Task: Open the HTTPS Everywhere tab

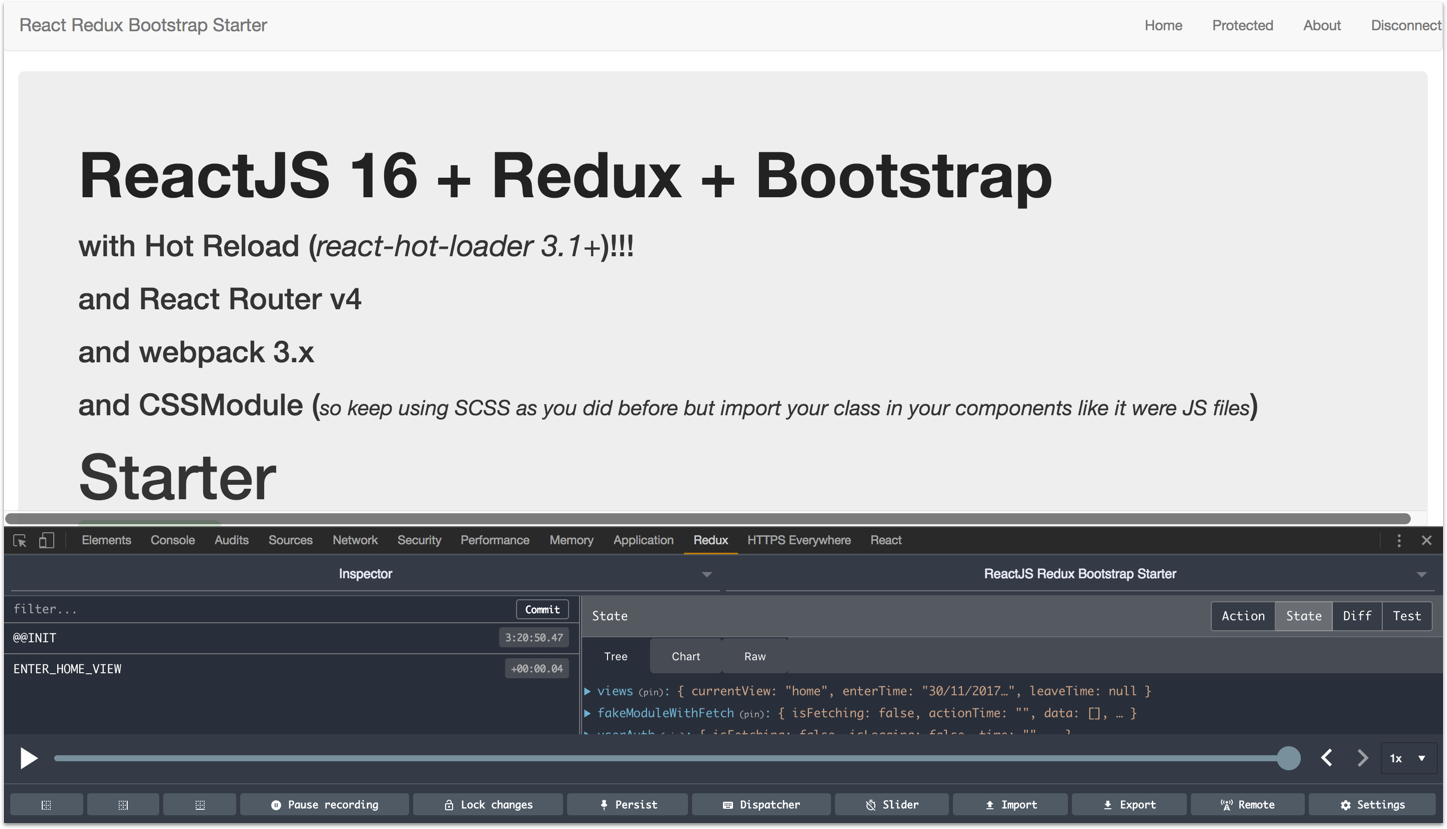Action: point(799,540)
